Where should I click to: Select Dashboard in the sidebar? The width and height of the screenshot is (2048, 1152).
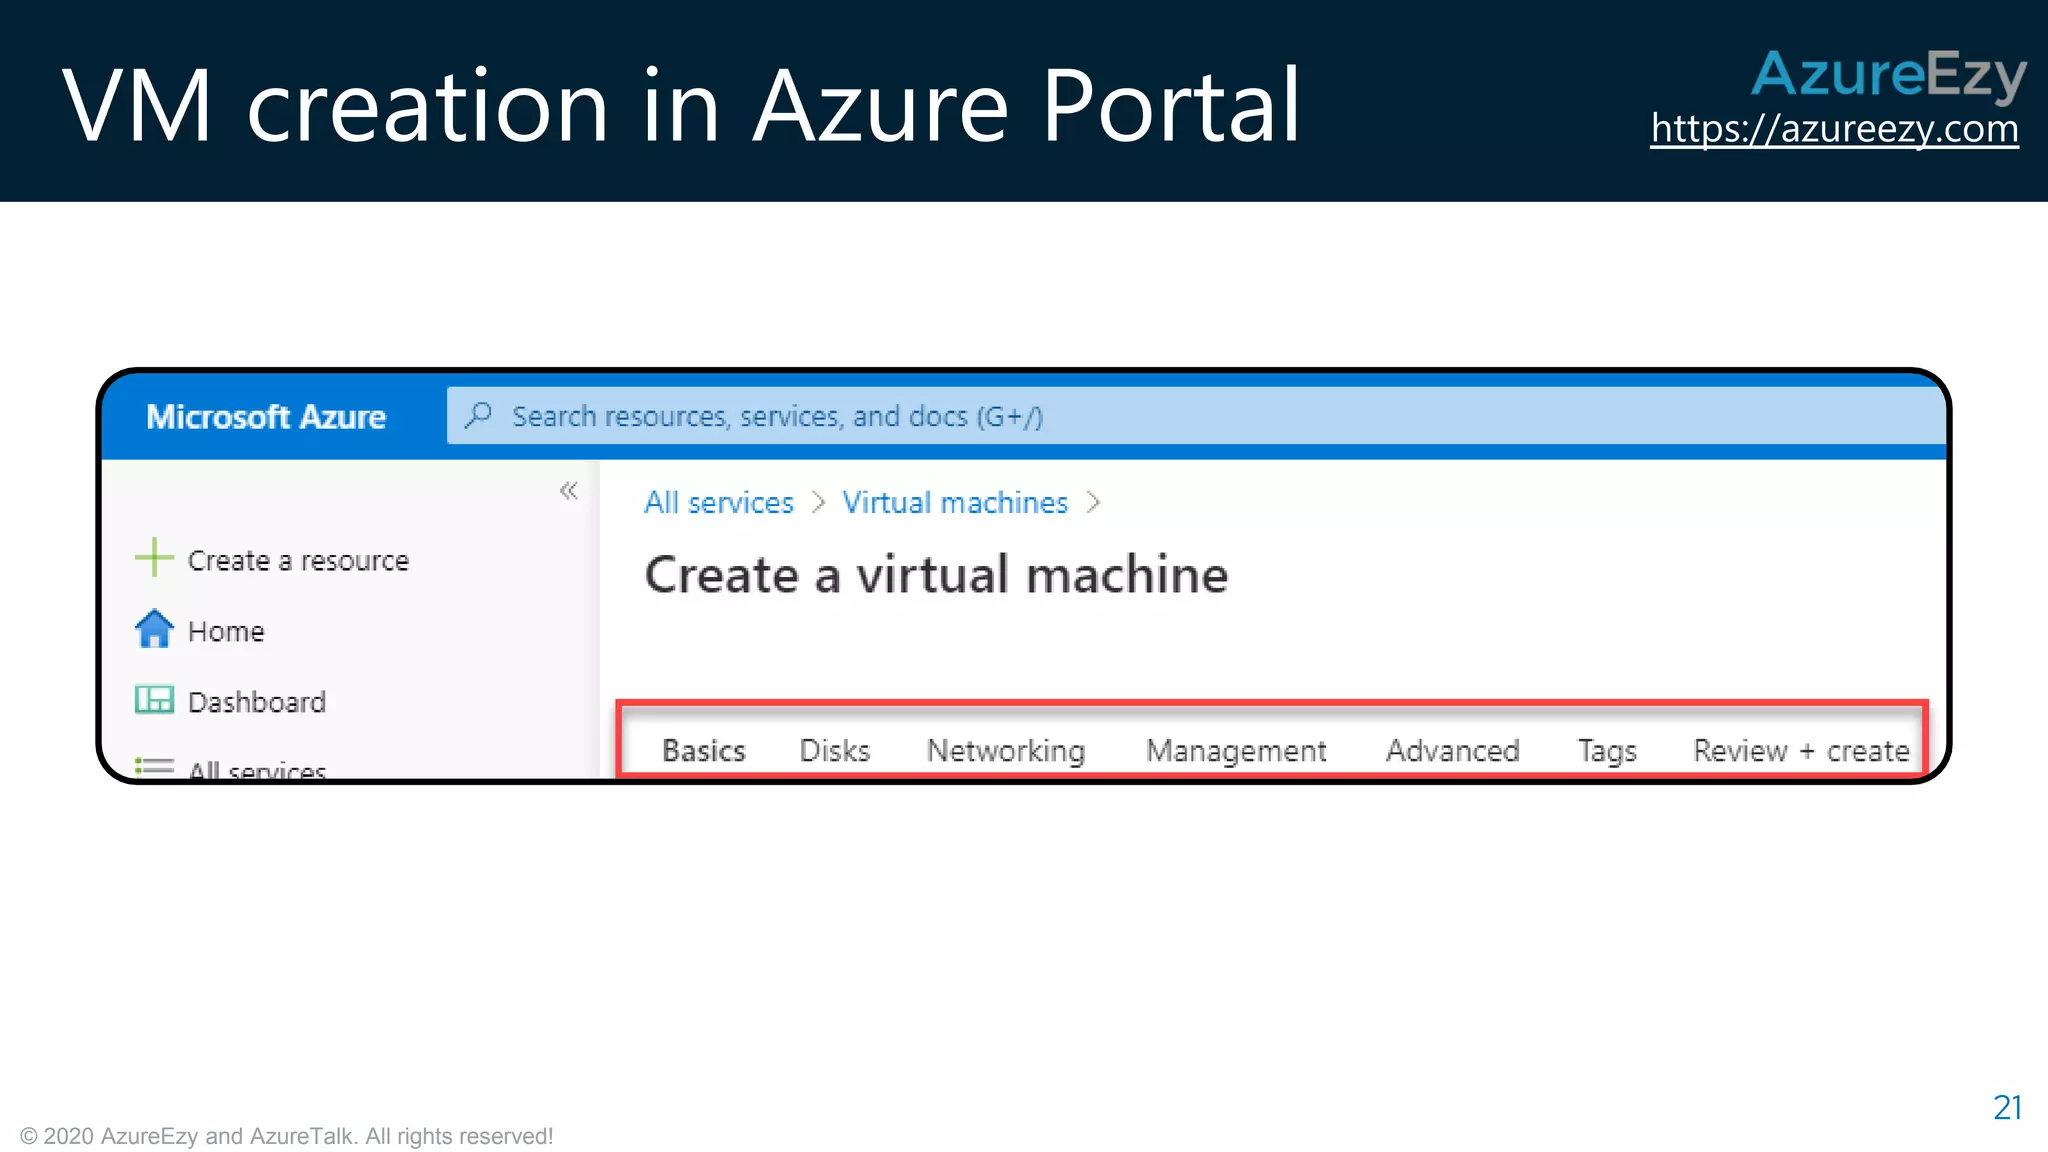coord(257,702)
